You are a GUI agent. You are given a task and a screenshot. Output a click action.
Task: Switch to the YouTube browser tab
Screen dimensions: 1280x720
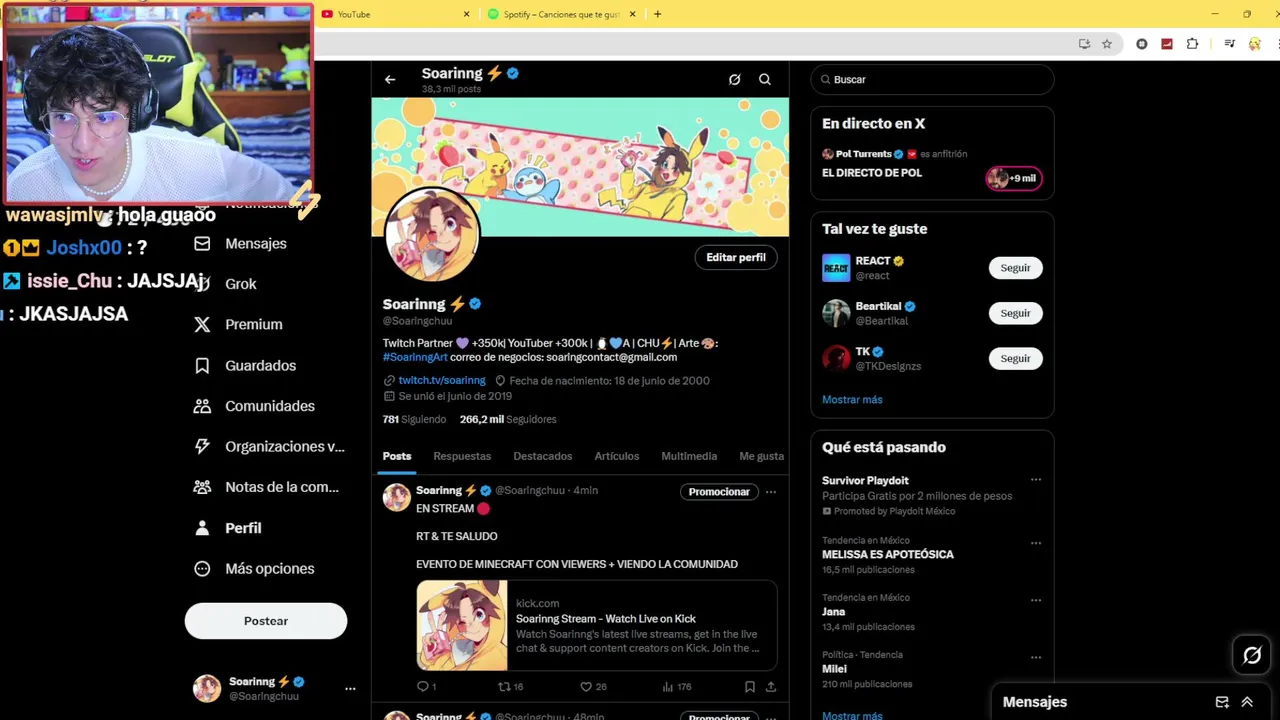pos(395,14)
